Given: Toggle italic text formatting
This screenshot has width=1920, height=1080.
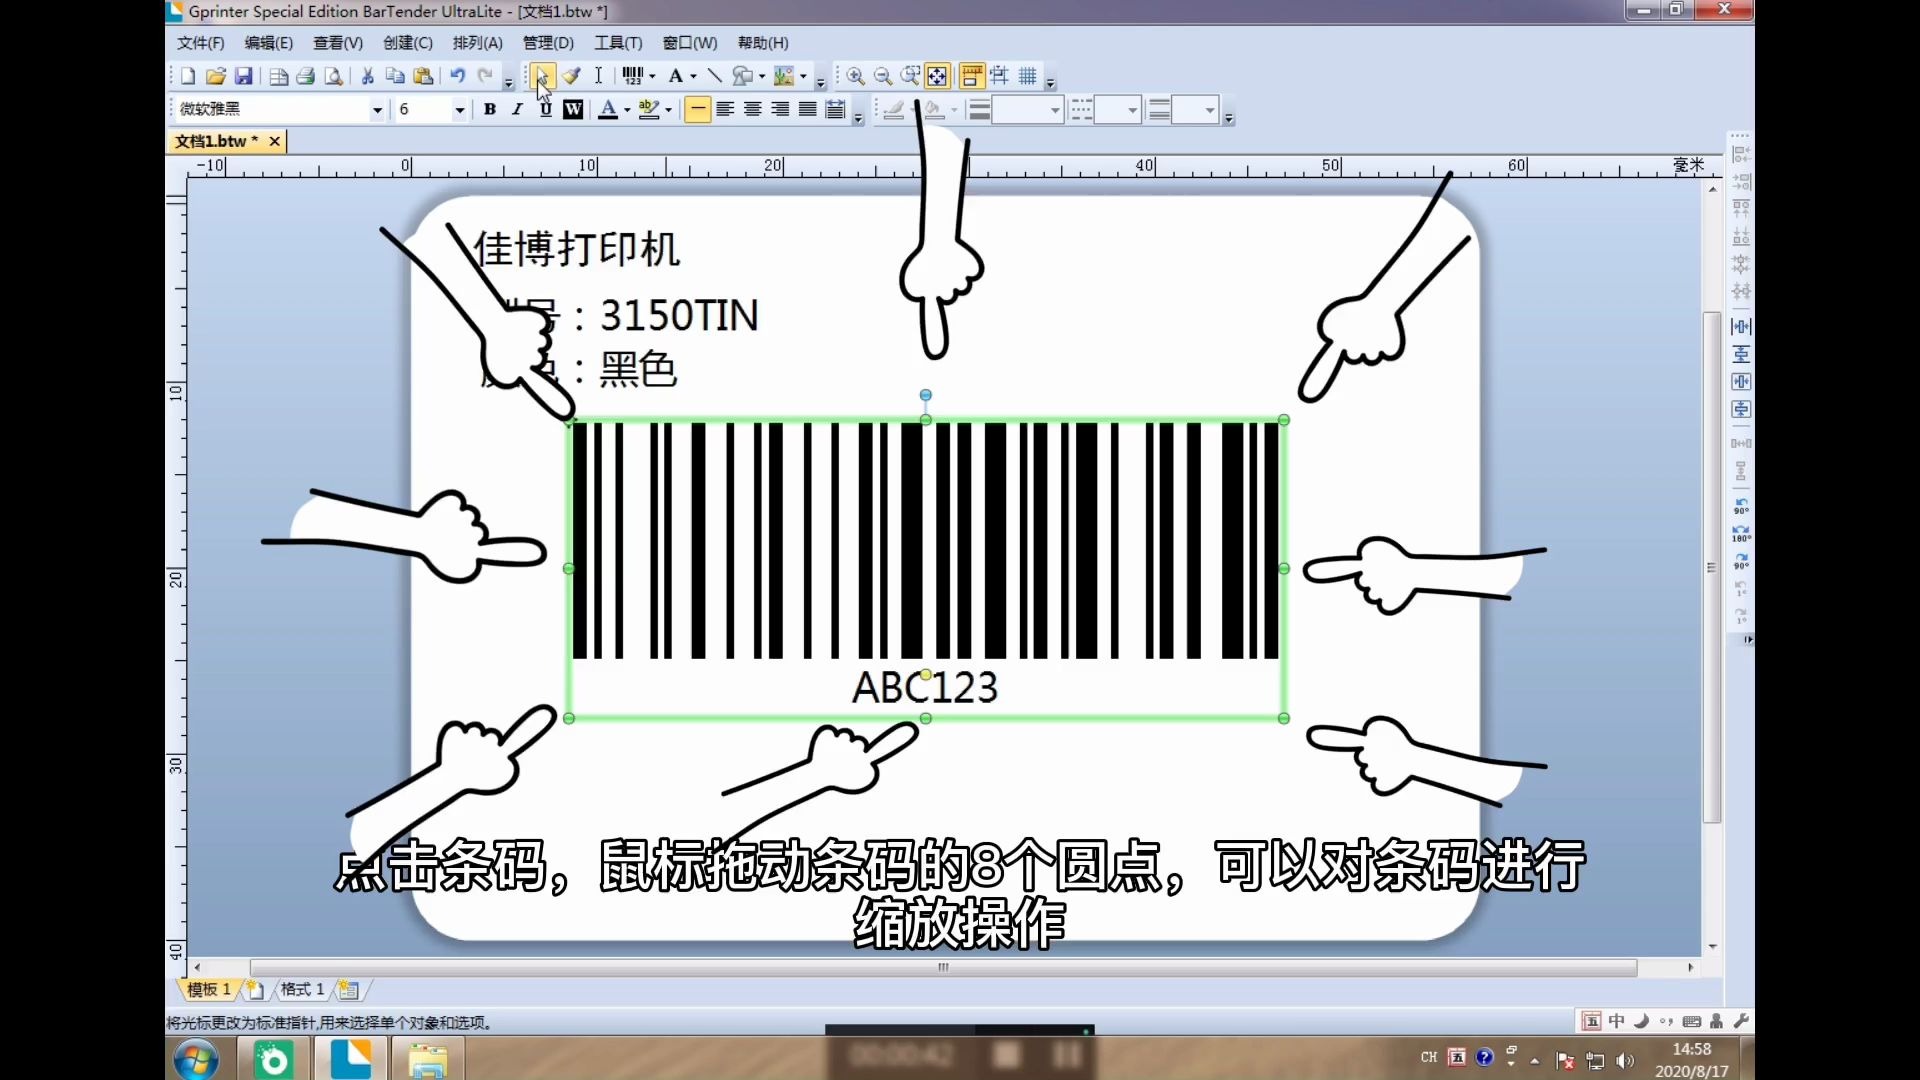Looking at the screenshot, I should click(517, 109).
